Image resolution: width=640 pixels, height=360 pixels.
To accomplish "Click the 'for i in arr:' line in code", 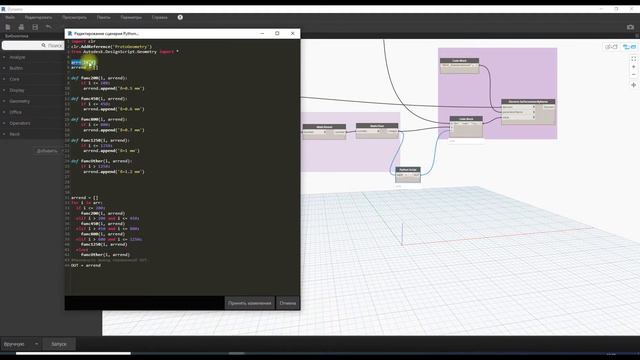I will (87, 203).
